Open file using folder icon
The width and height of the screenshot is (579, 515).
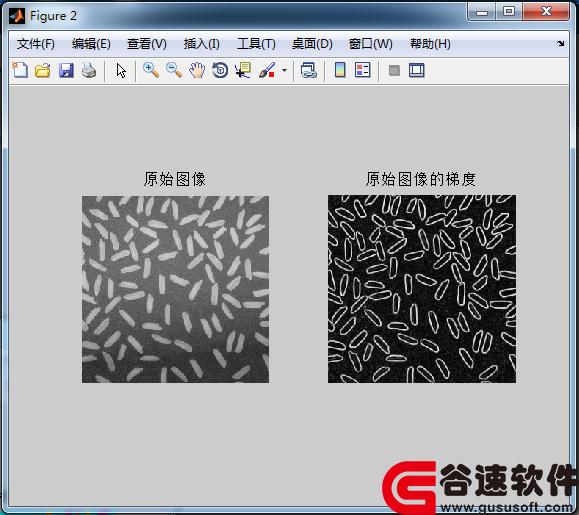(x=43, y=70)
